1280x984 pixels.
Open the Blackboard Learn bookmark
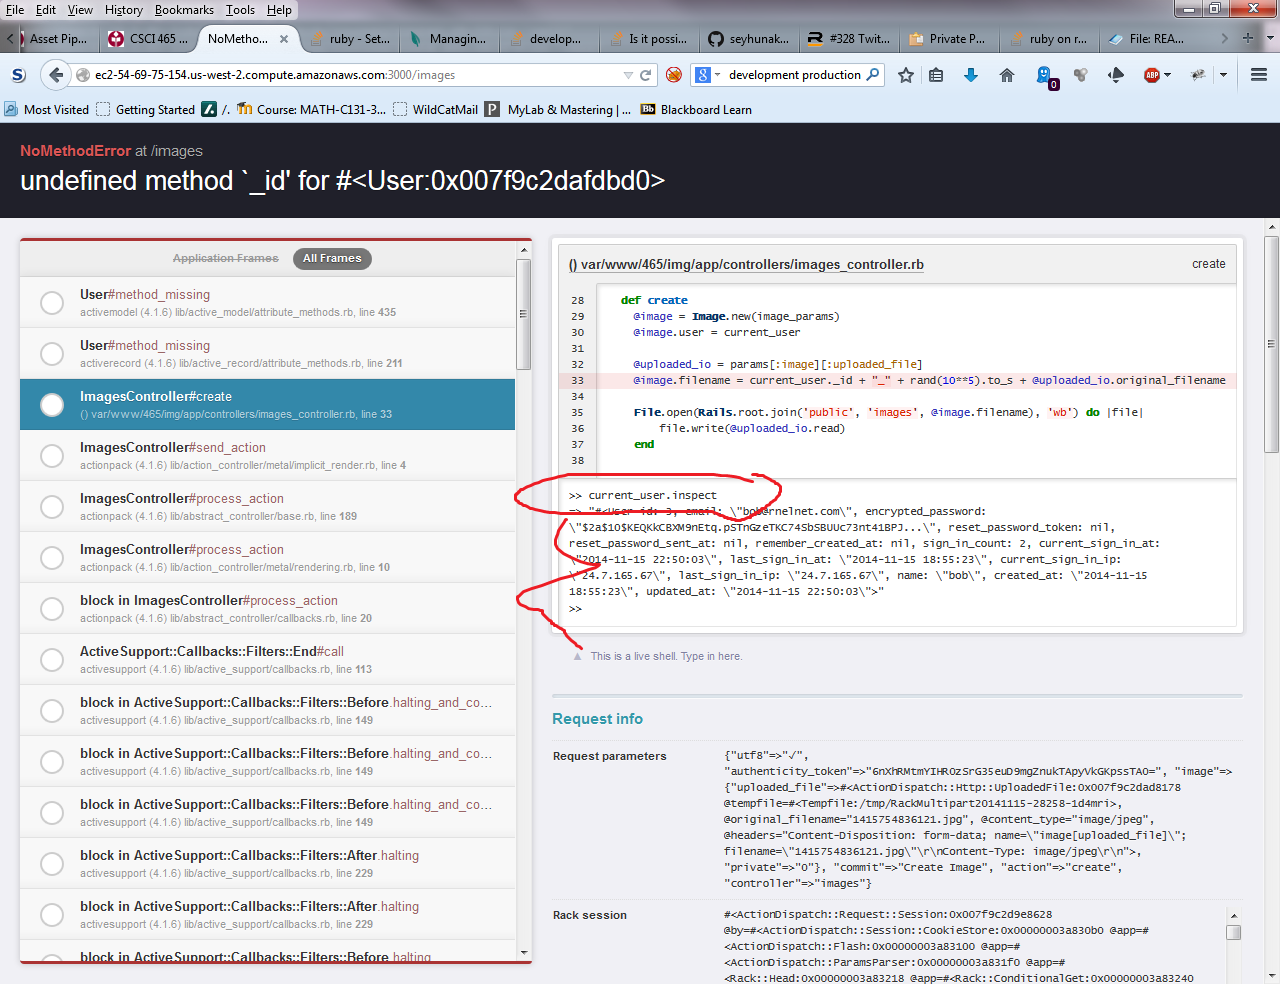(x=696, y=110)
